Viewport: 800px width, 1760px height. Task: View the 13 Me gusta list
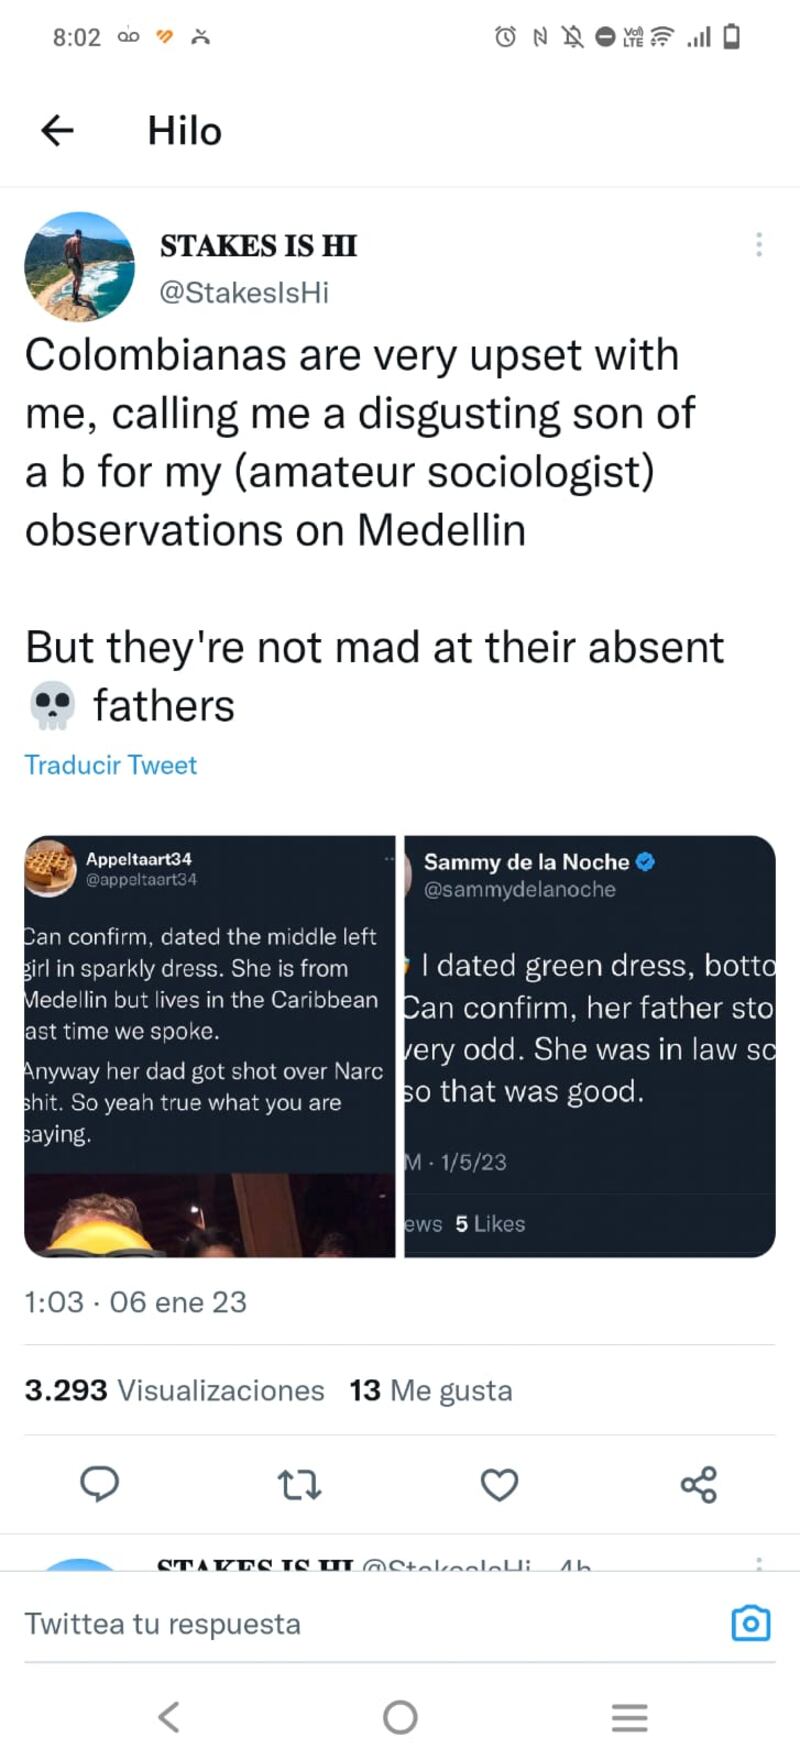[431, 1391]
